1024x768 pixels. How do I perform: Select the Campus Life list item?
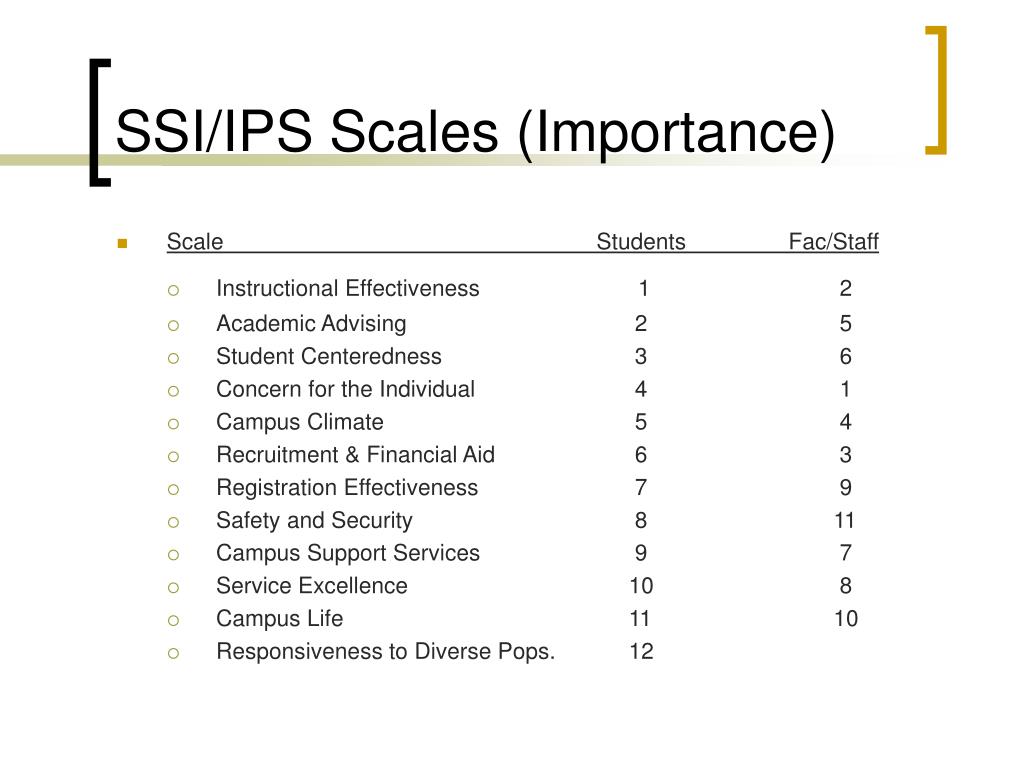[x=280, y=618]
